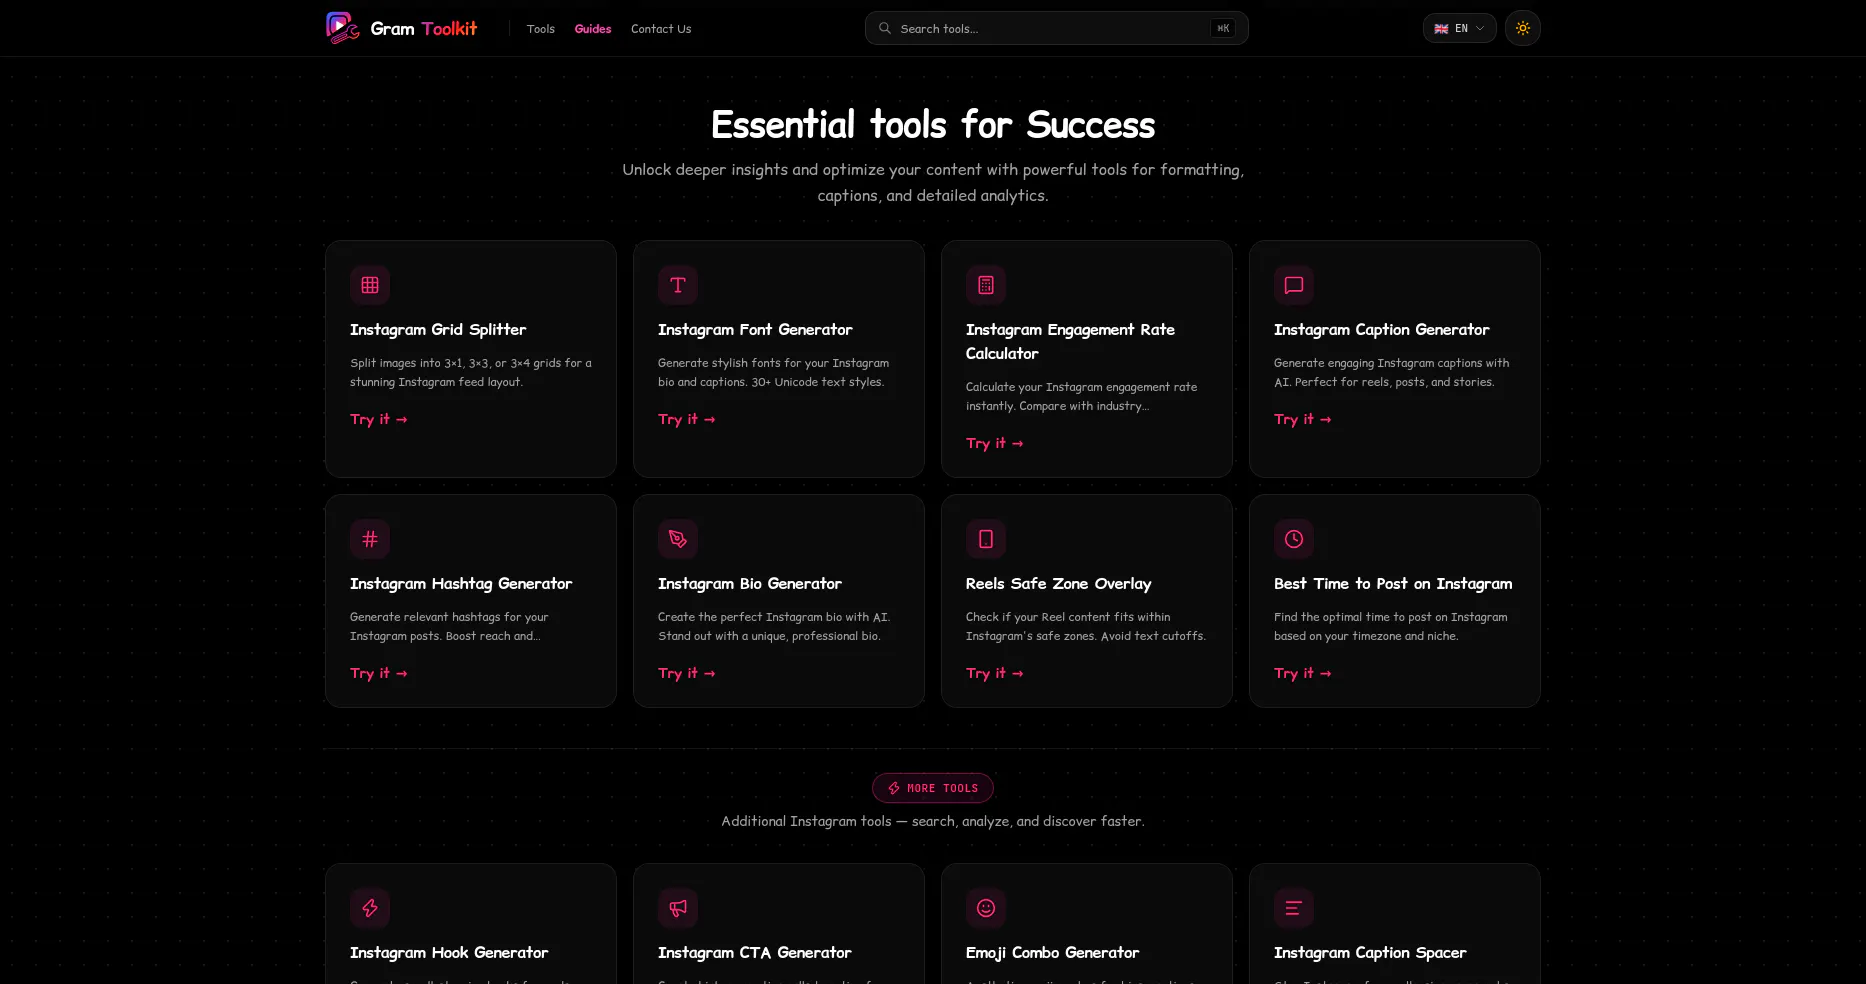Click the Gram Toolkit logo icon
The image size is (1866, 984).
342,28
